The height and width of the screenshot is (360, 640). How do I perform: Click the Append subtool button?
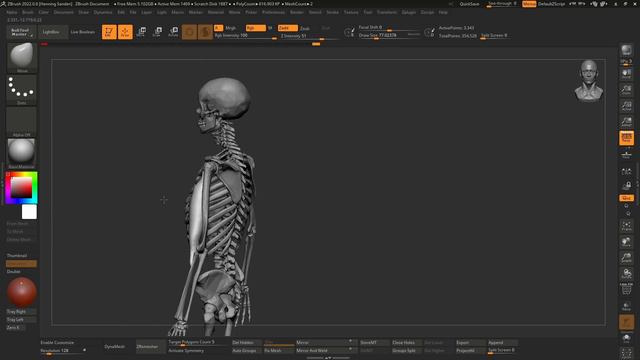coord(502,342)
